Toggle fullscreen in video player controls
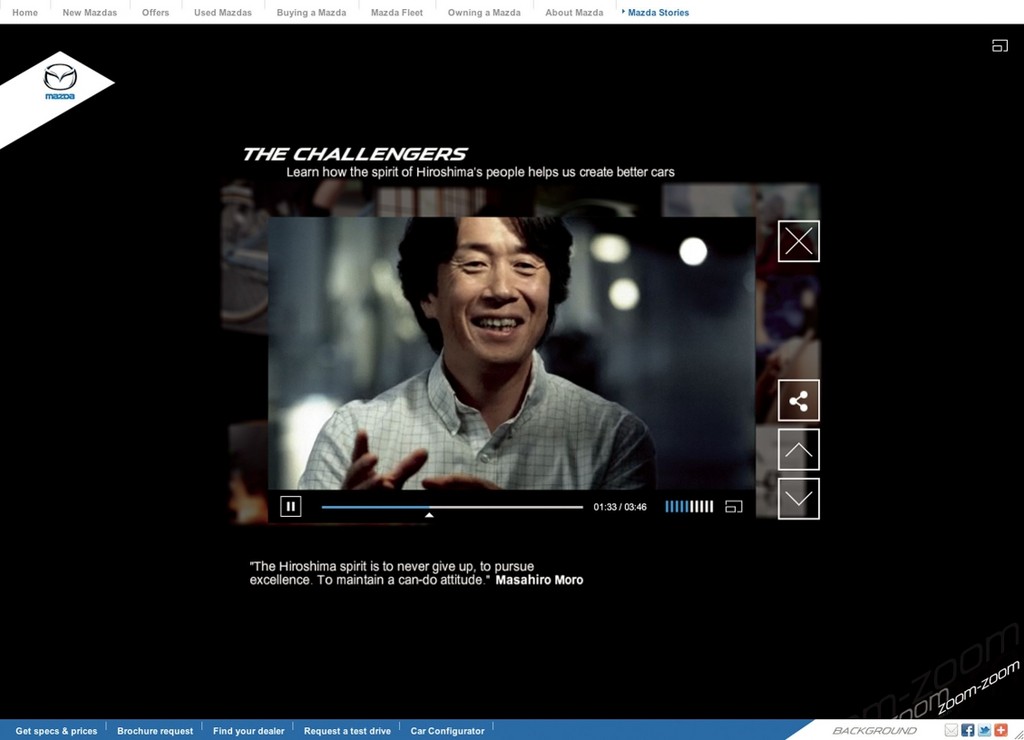The image size is (1024, 740). pos(734,506)
